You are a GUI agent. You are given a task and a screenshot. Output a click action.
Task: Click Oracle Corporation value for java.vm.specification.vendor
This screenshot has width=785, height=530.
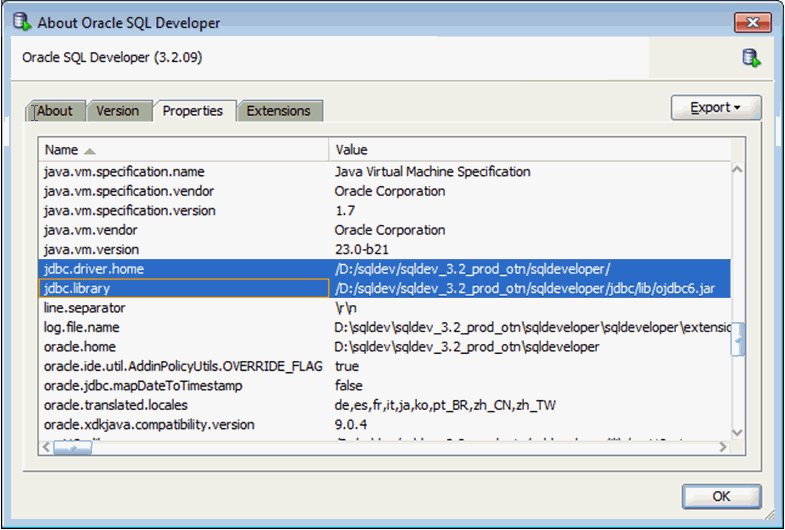tap(389, 191)
